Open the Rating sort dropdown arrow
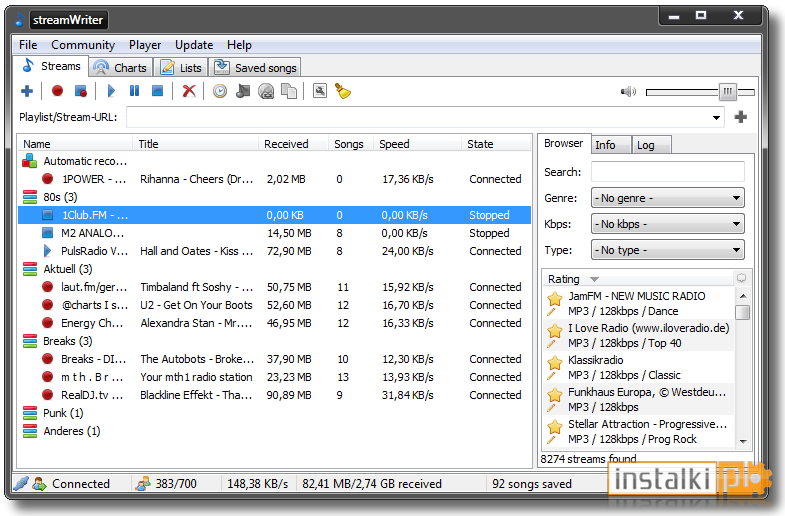Screen dimensions: 785x516 (x=594, y=279)
